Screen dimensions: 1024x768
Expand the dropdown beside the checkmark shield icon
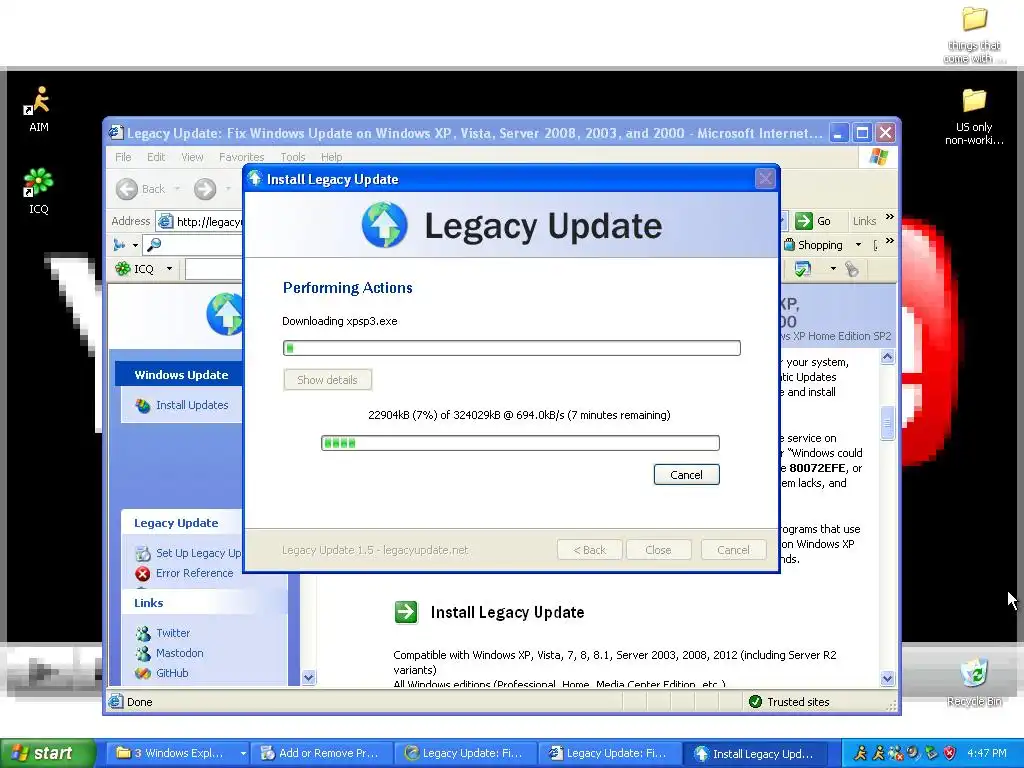click(833, 268)
